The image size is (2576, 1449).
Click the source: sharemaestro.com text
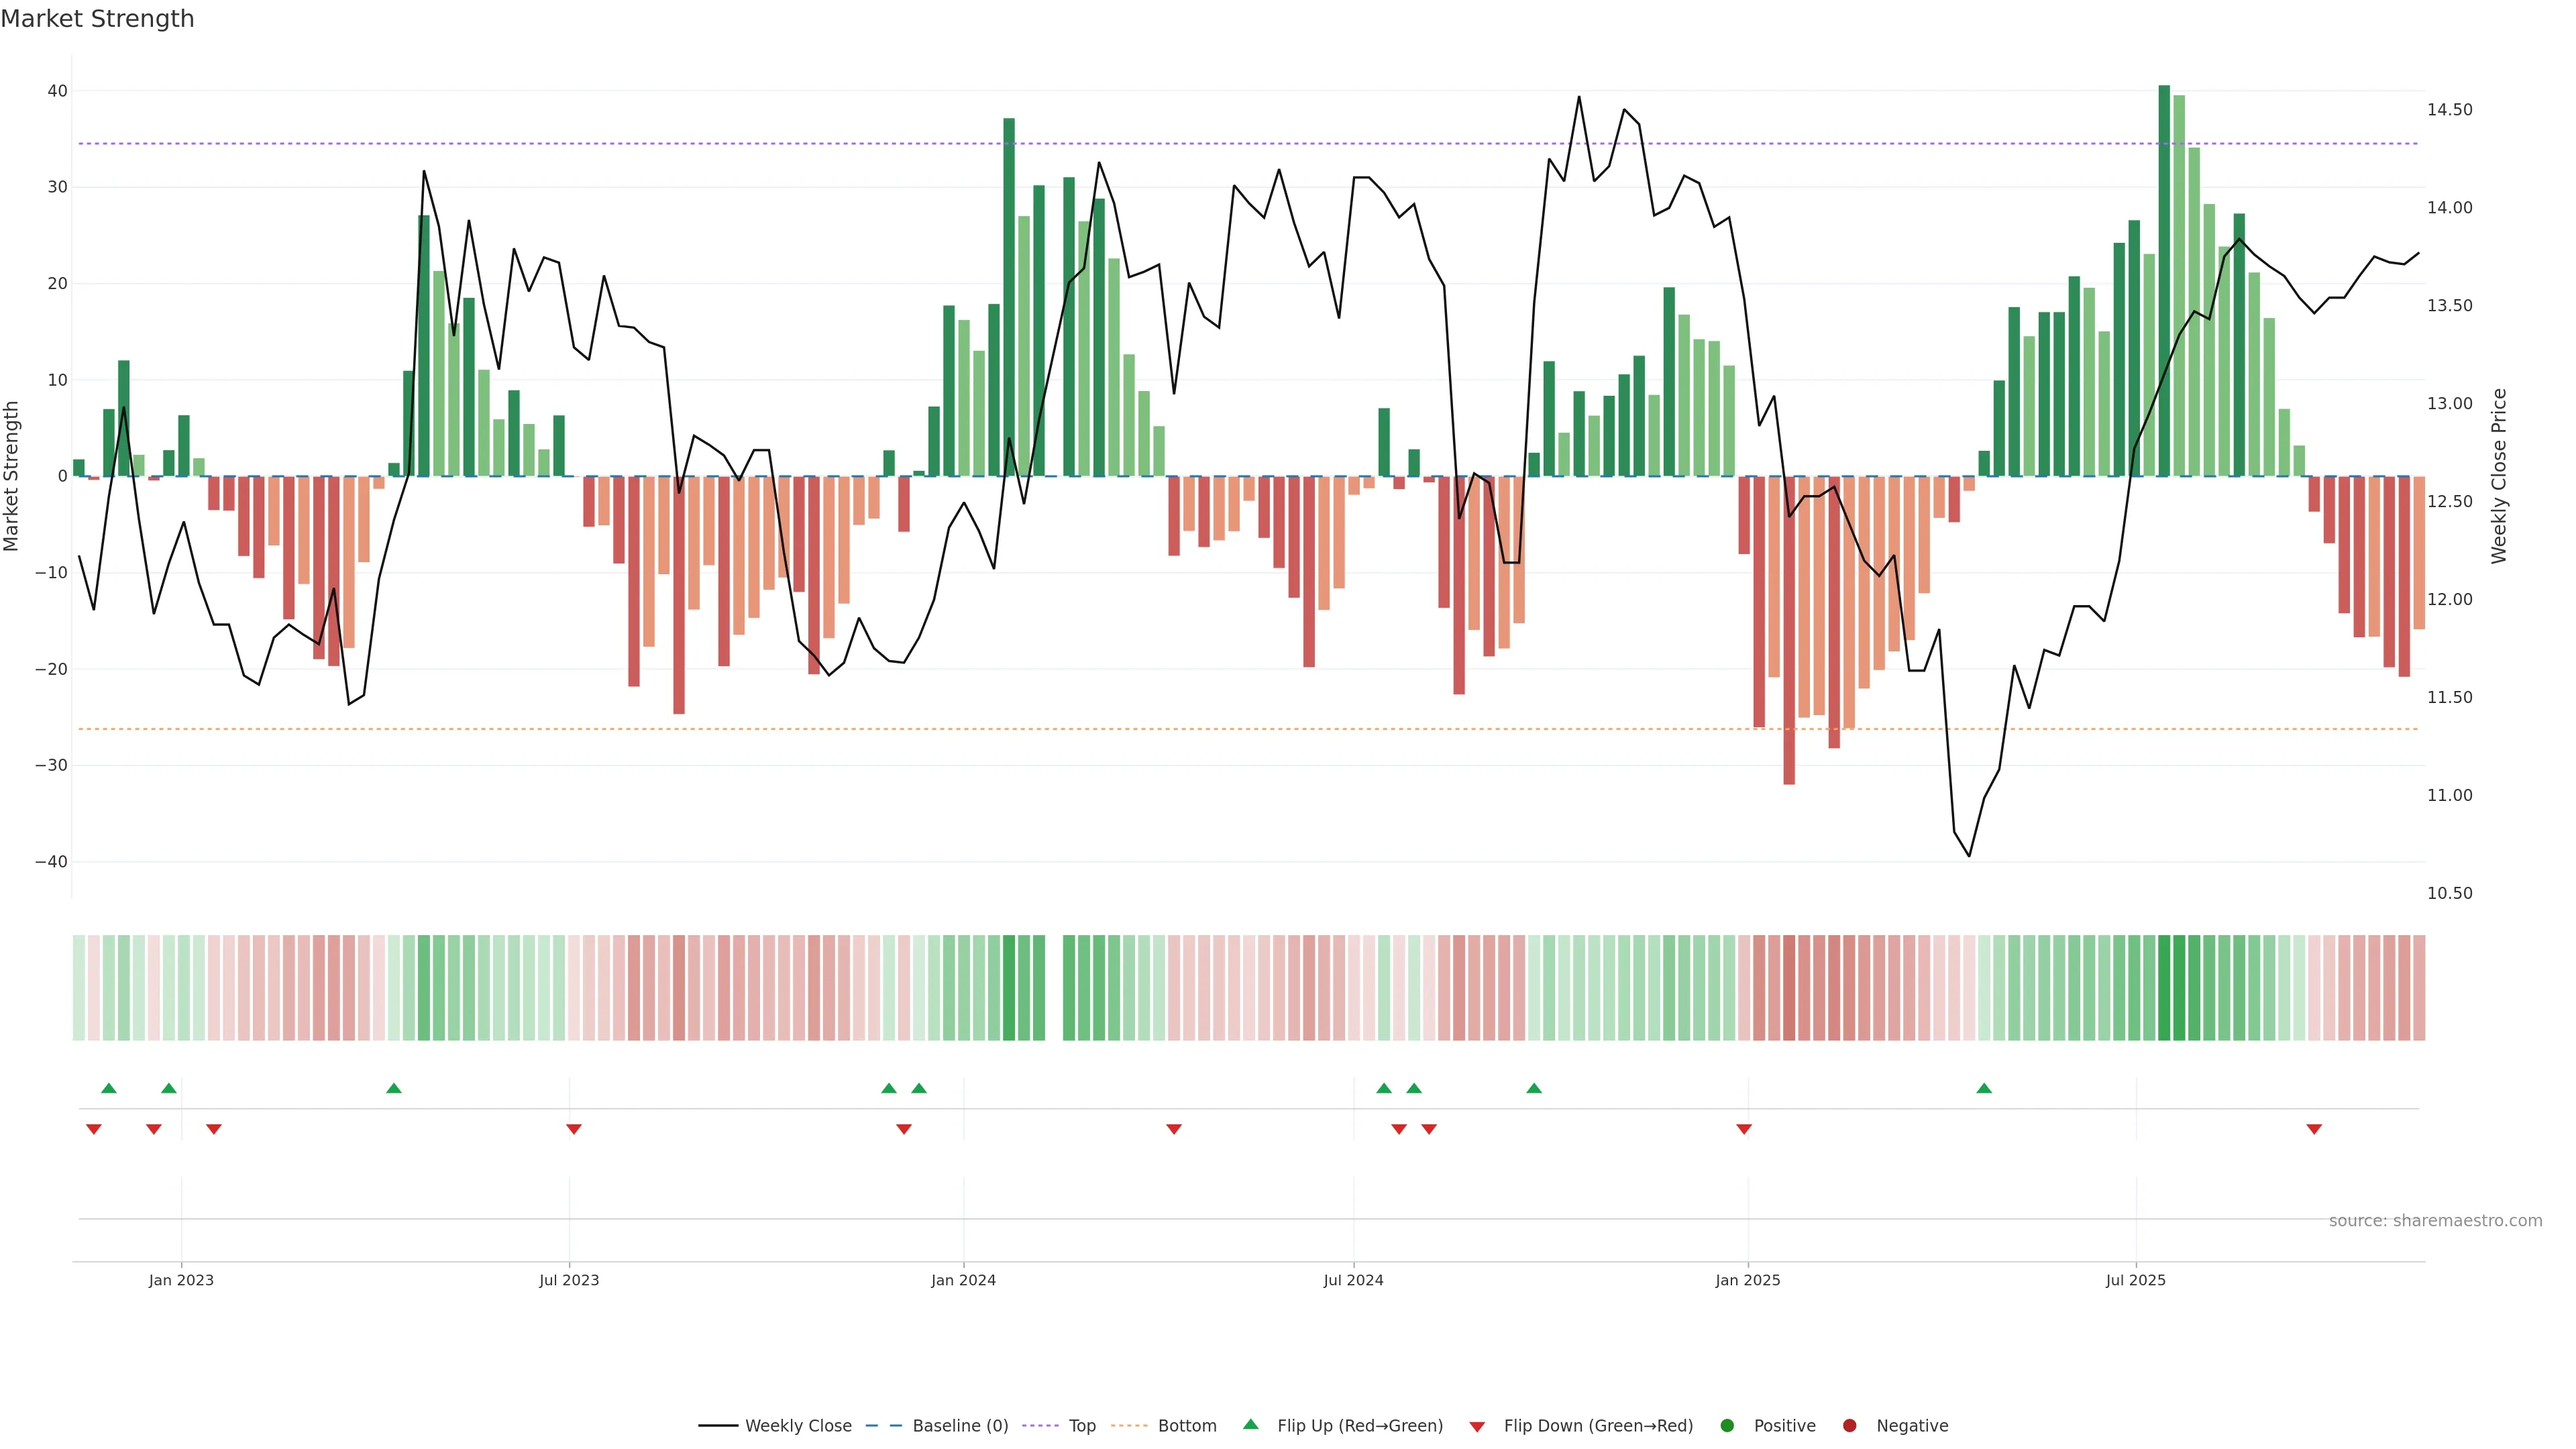(x=2435, y=1221)
